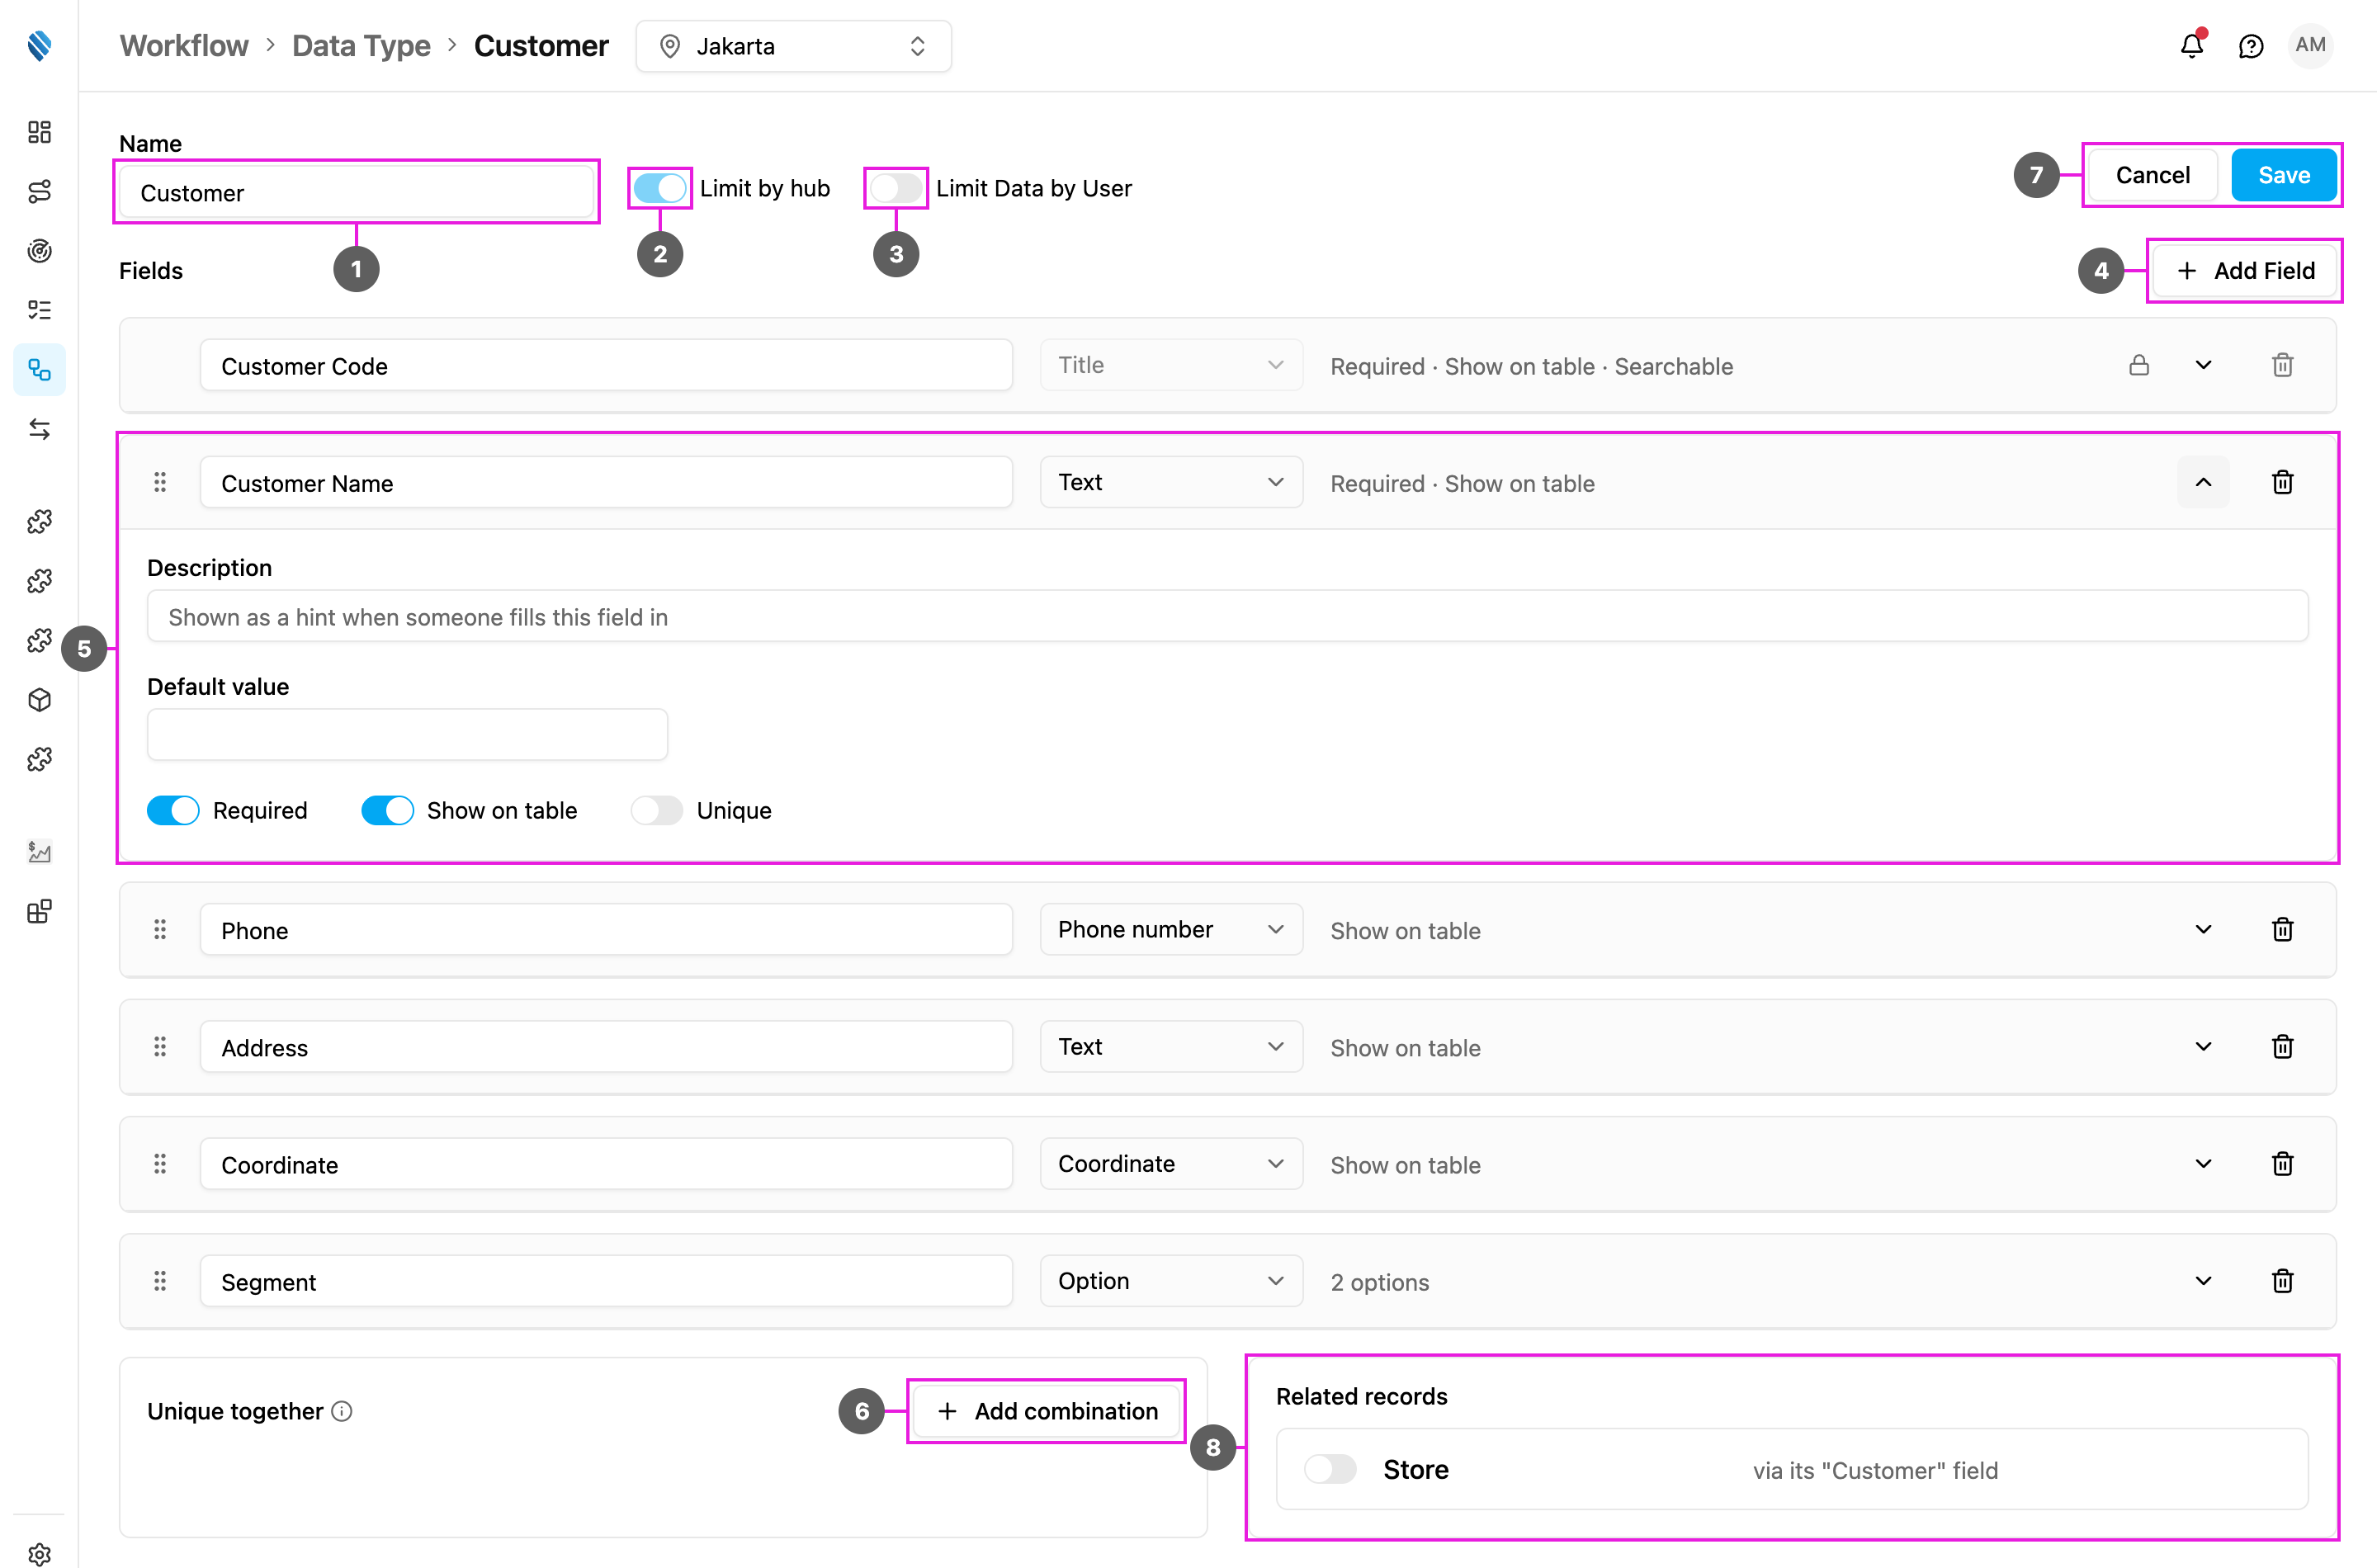Enable the Store related records toggle
The width and height of the screenshot is (2377, 1568).
(1330, 1470)
